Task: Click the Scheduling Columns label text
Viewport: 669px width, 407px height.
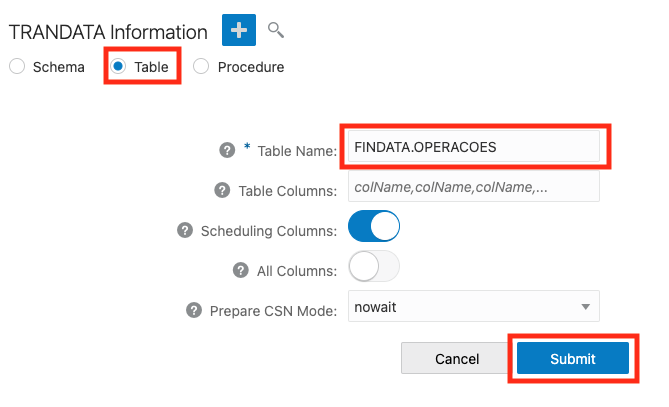Action: [269, 231]
